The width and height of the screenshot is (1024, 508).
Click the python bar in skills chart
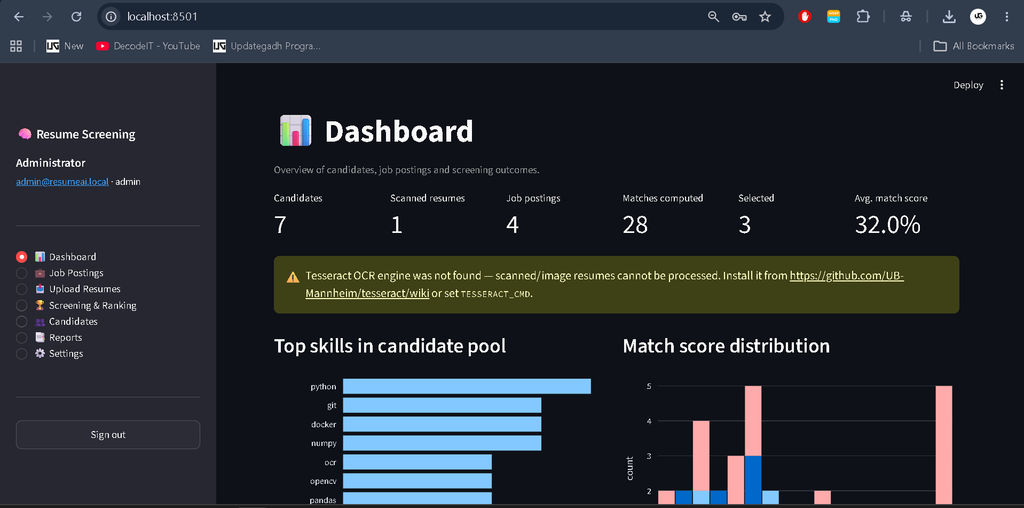click(x=467, y=387)
